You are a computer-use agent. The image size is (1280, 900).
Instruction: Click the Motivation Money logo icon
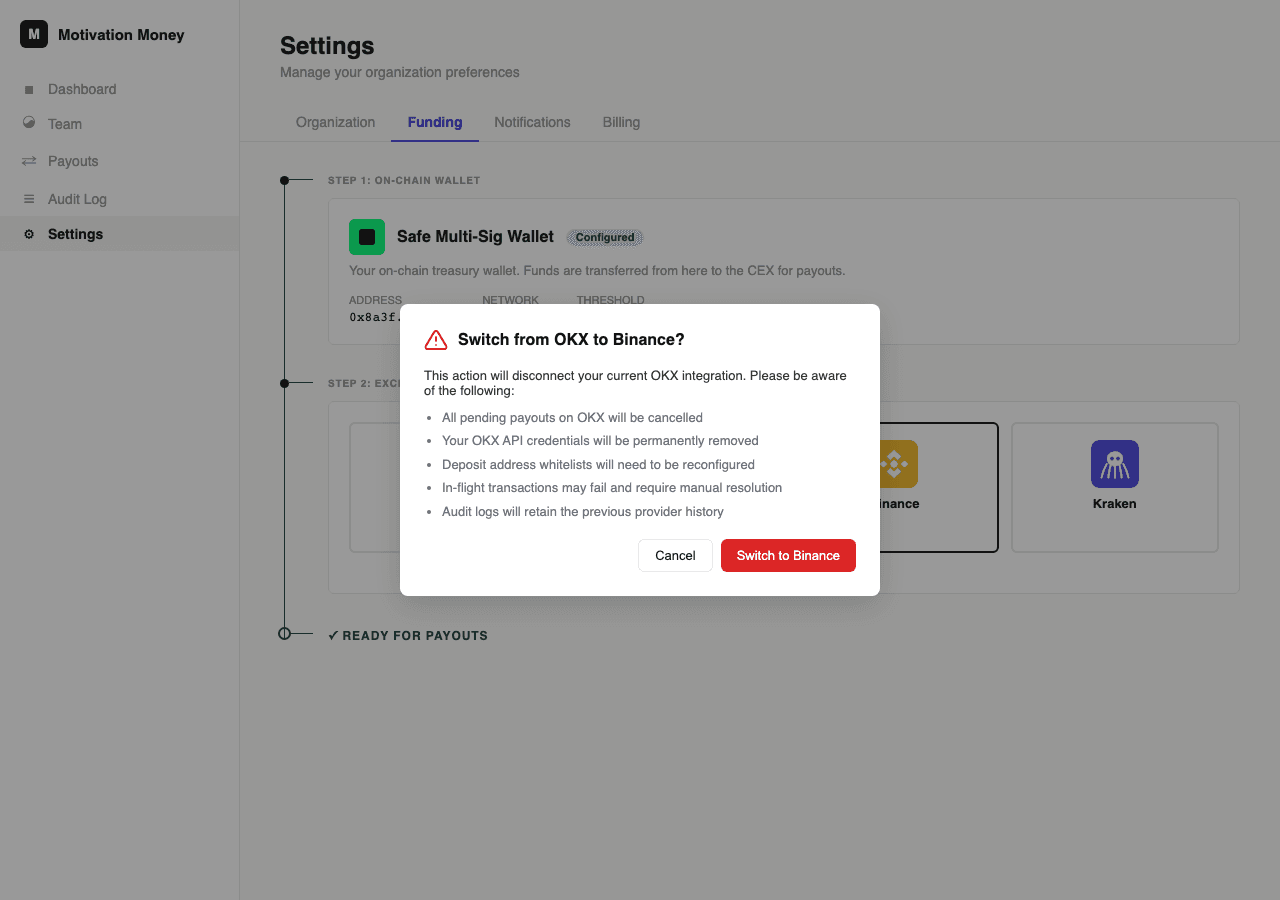[34, 34]
